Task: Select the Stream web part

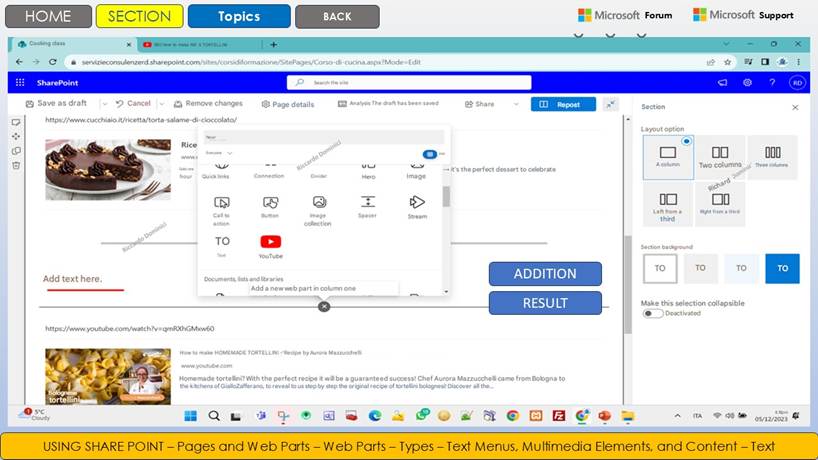Action: [x=417, y=207]
